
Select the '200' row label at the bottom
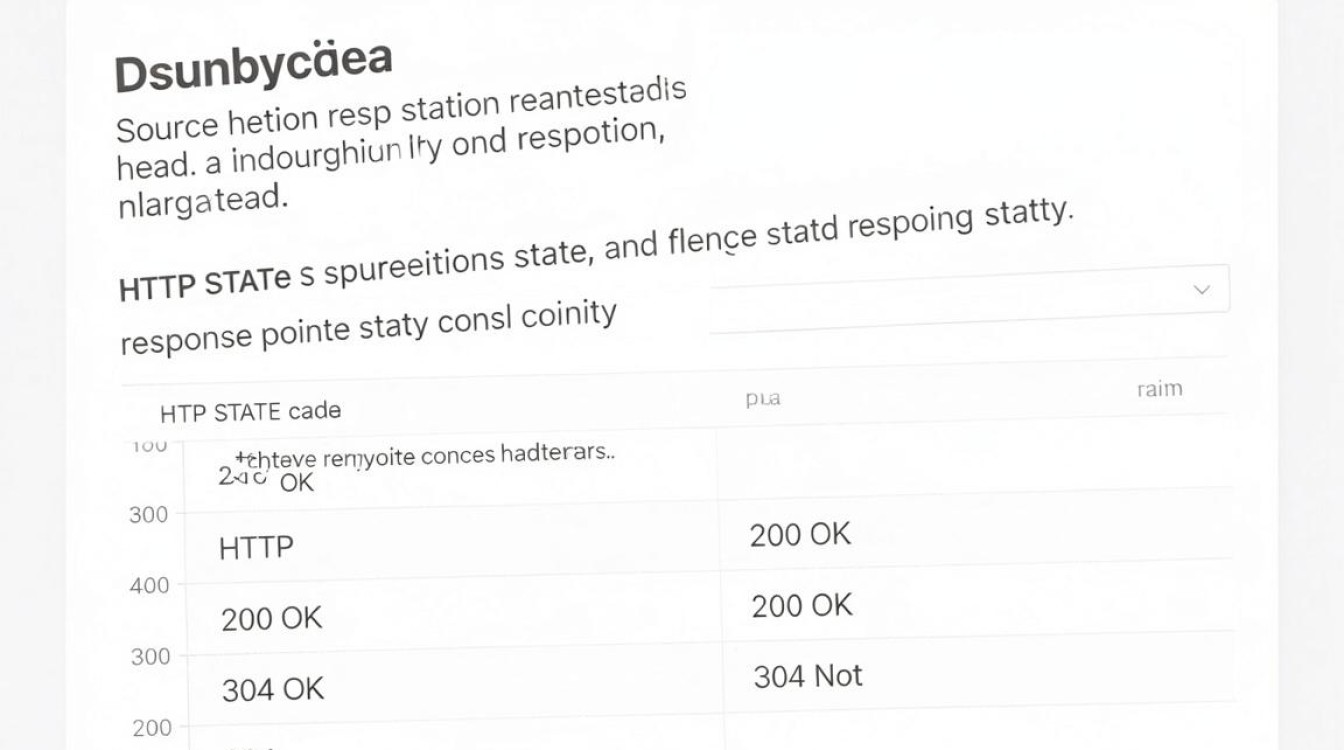coord(152,728)
